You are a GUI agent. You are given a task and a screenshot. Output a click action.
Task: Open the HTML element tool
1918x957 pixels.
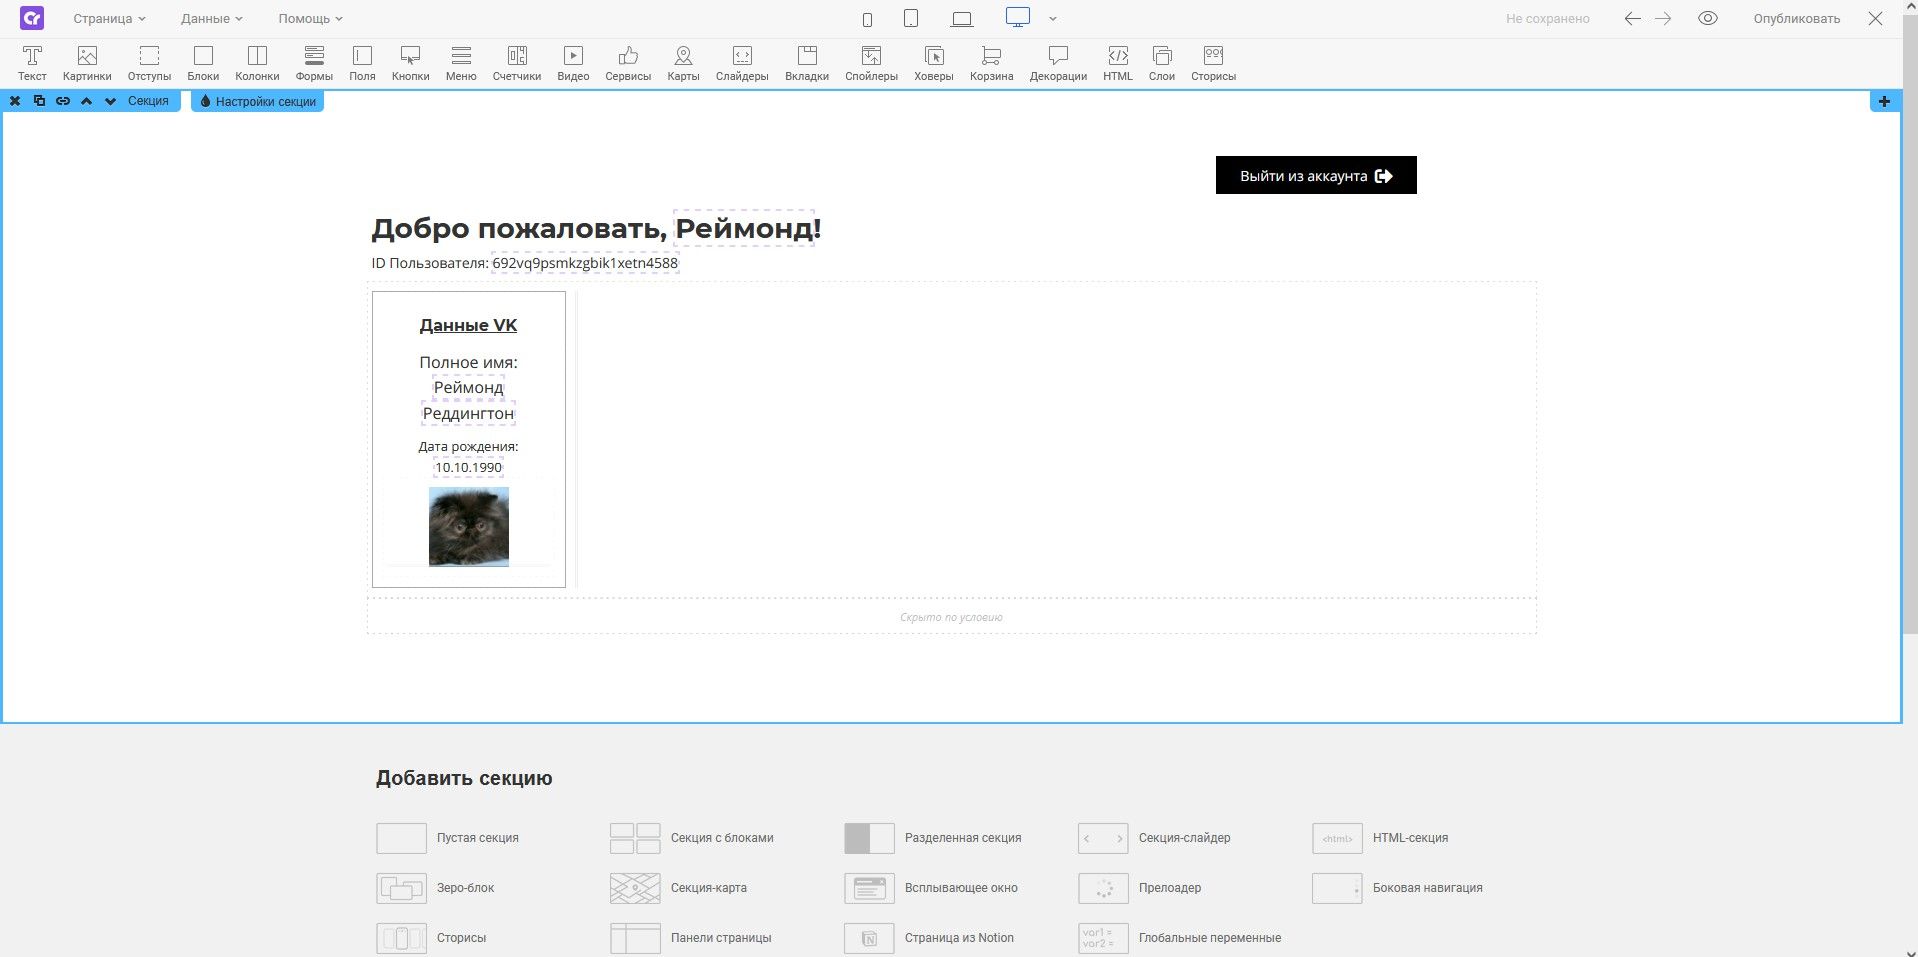pyautogui.click(x=1117, y=62)
